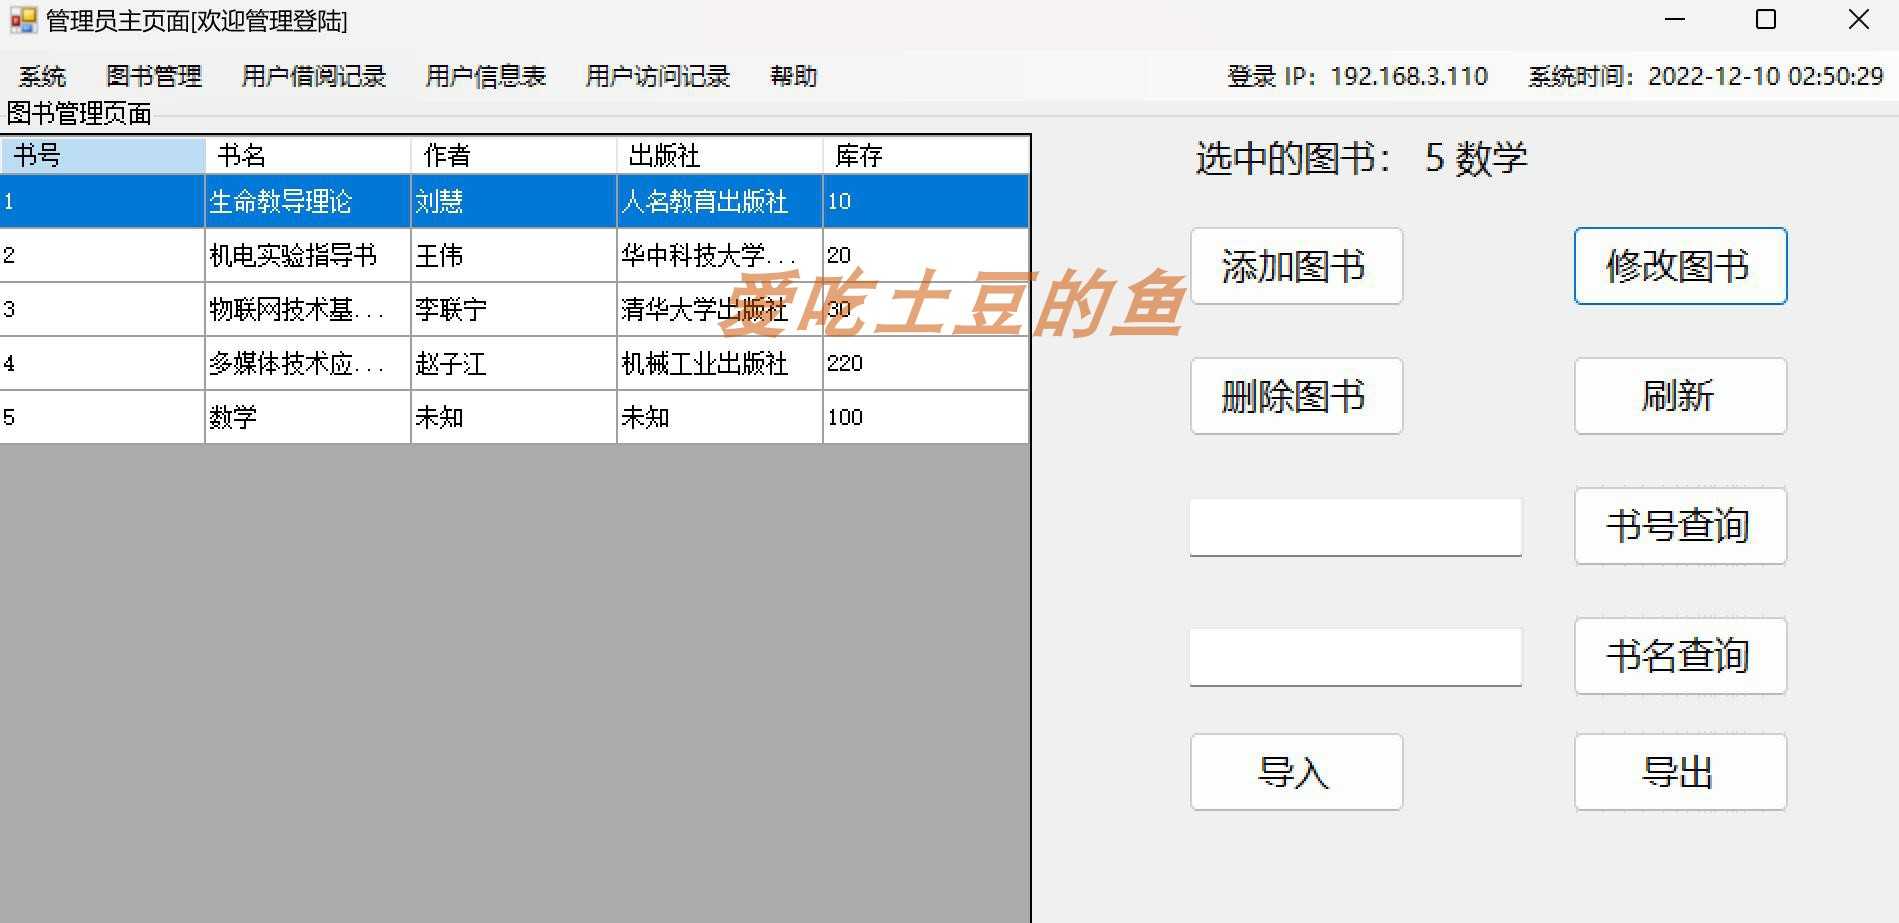This screenshot has width=1899, height=923.
Task: Open the 用户信息表 menu
Action: (x=484, y=76)
